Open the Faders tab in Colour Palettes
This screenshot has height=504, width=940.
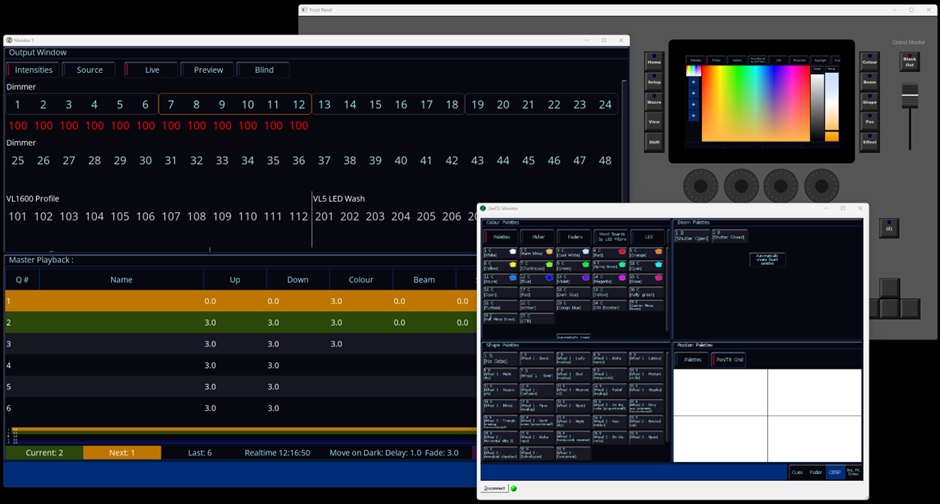[574, 237]
